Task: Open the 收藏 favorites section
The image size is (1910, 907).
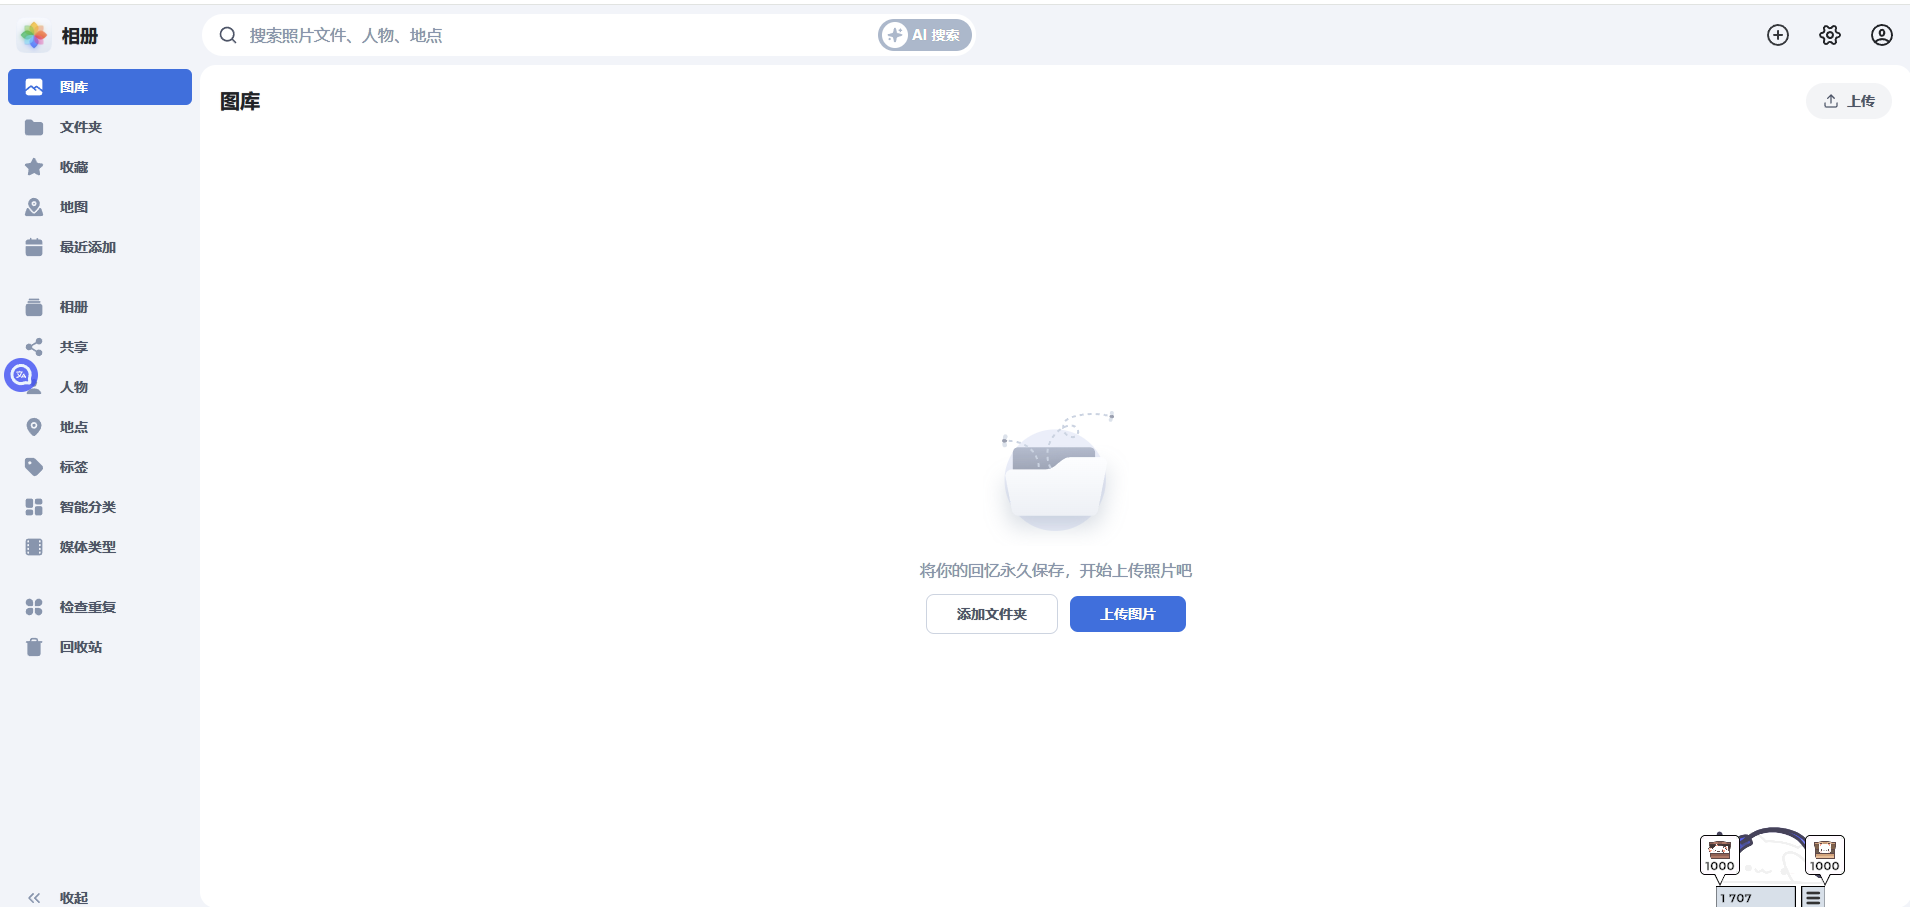Action: (73, 166)
